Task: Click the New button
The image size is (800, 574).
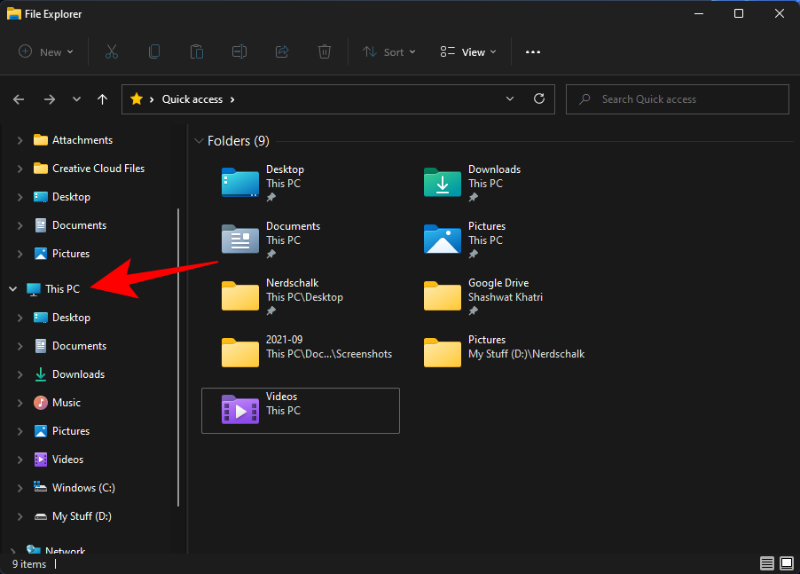Action: (x=45, y=52)
